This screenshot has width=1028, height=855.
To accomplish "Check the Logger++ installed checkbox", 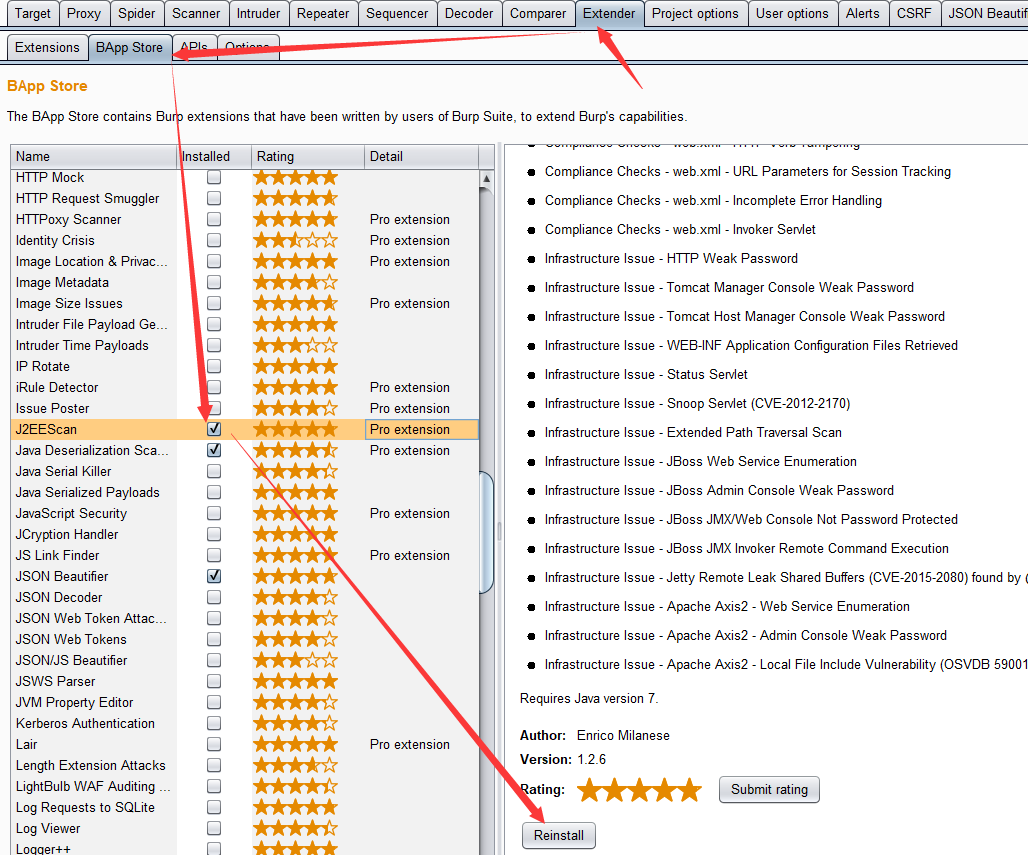I will click(214, 848).
